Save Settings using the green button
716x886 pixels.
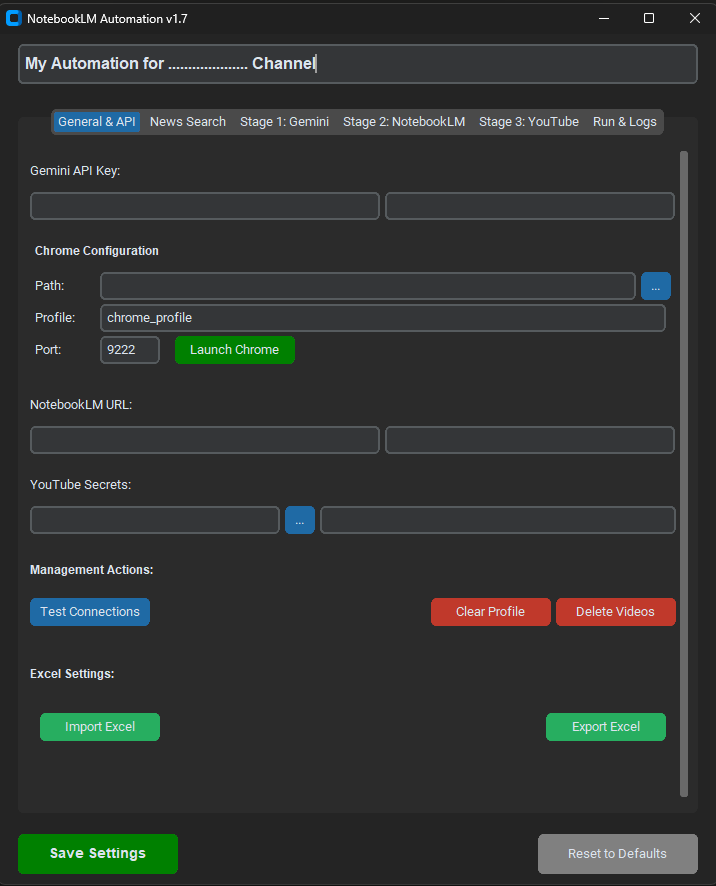pos(98,854)
